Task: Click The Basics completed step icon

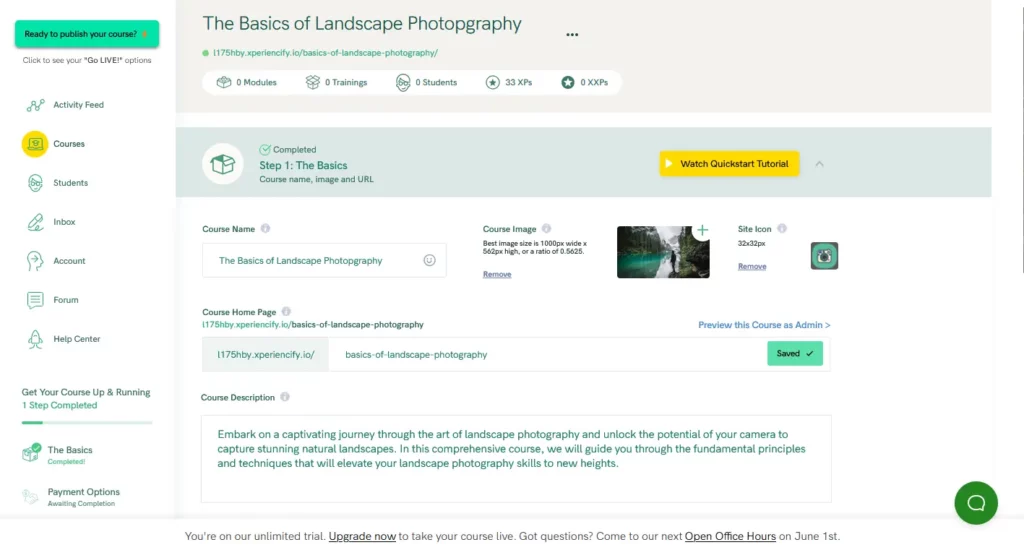Action: [31, 453]
